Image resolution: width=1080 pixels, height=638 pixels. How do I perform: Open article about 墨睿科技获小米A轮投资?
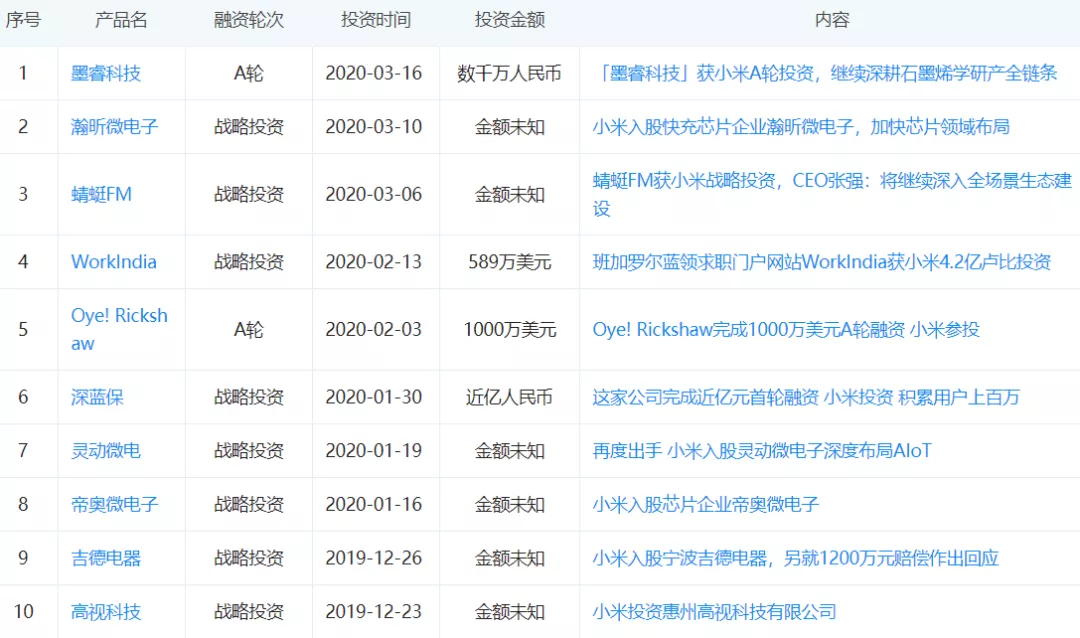click(824, 73)
